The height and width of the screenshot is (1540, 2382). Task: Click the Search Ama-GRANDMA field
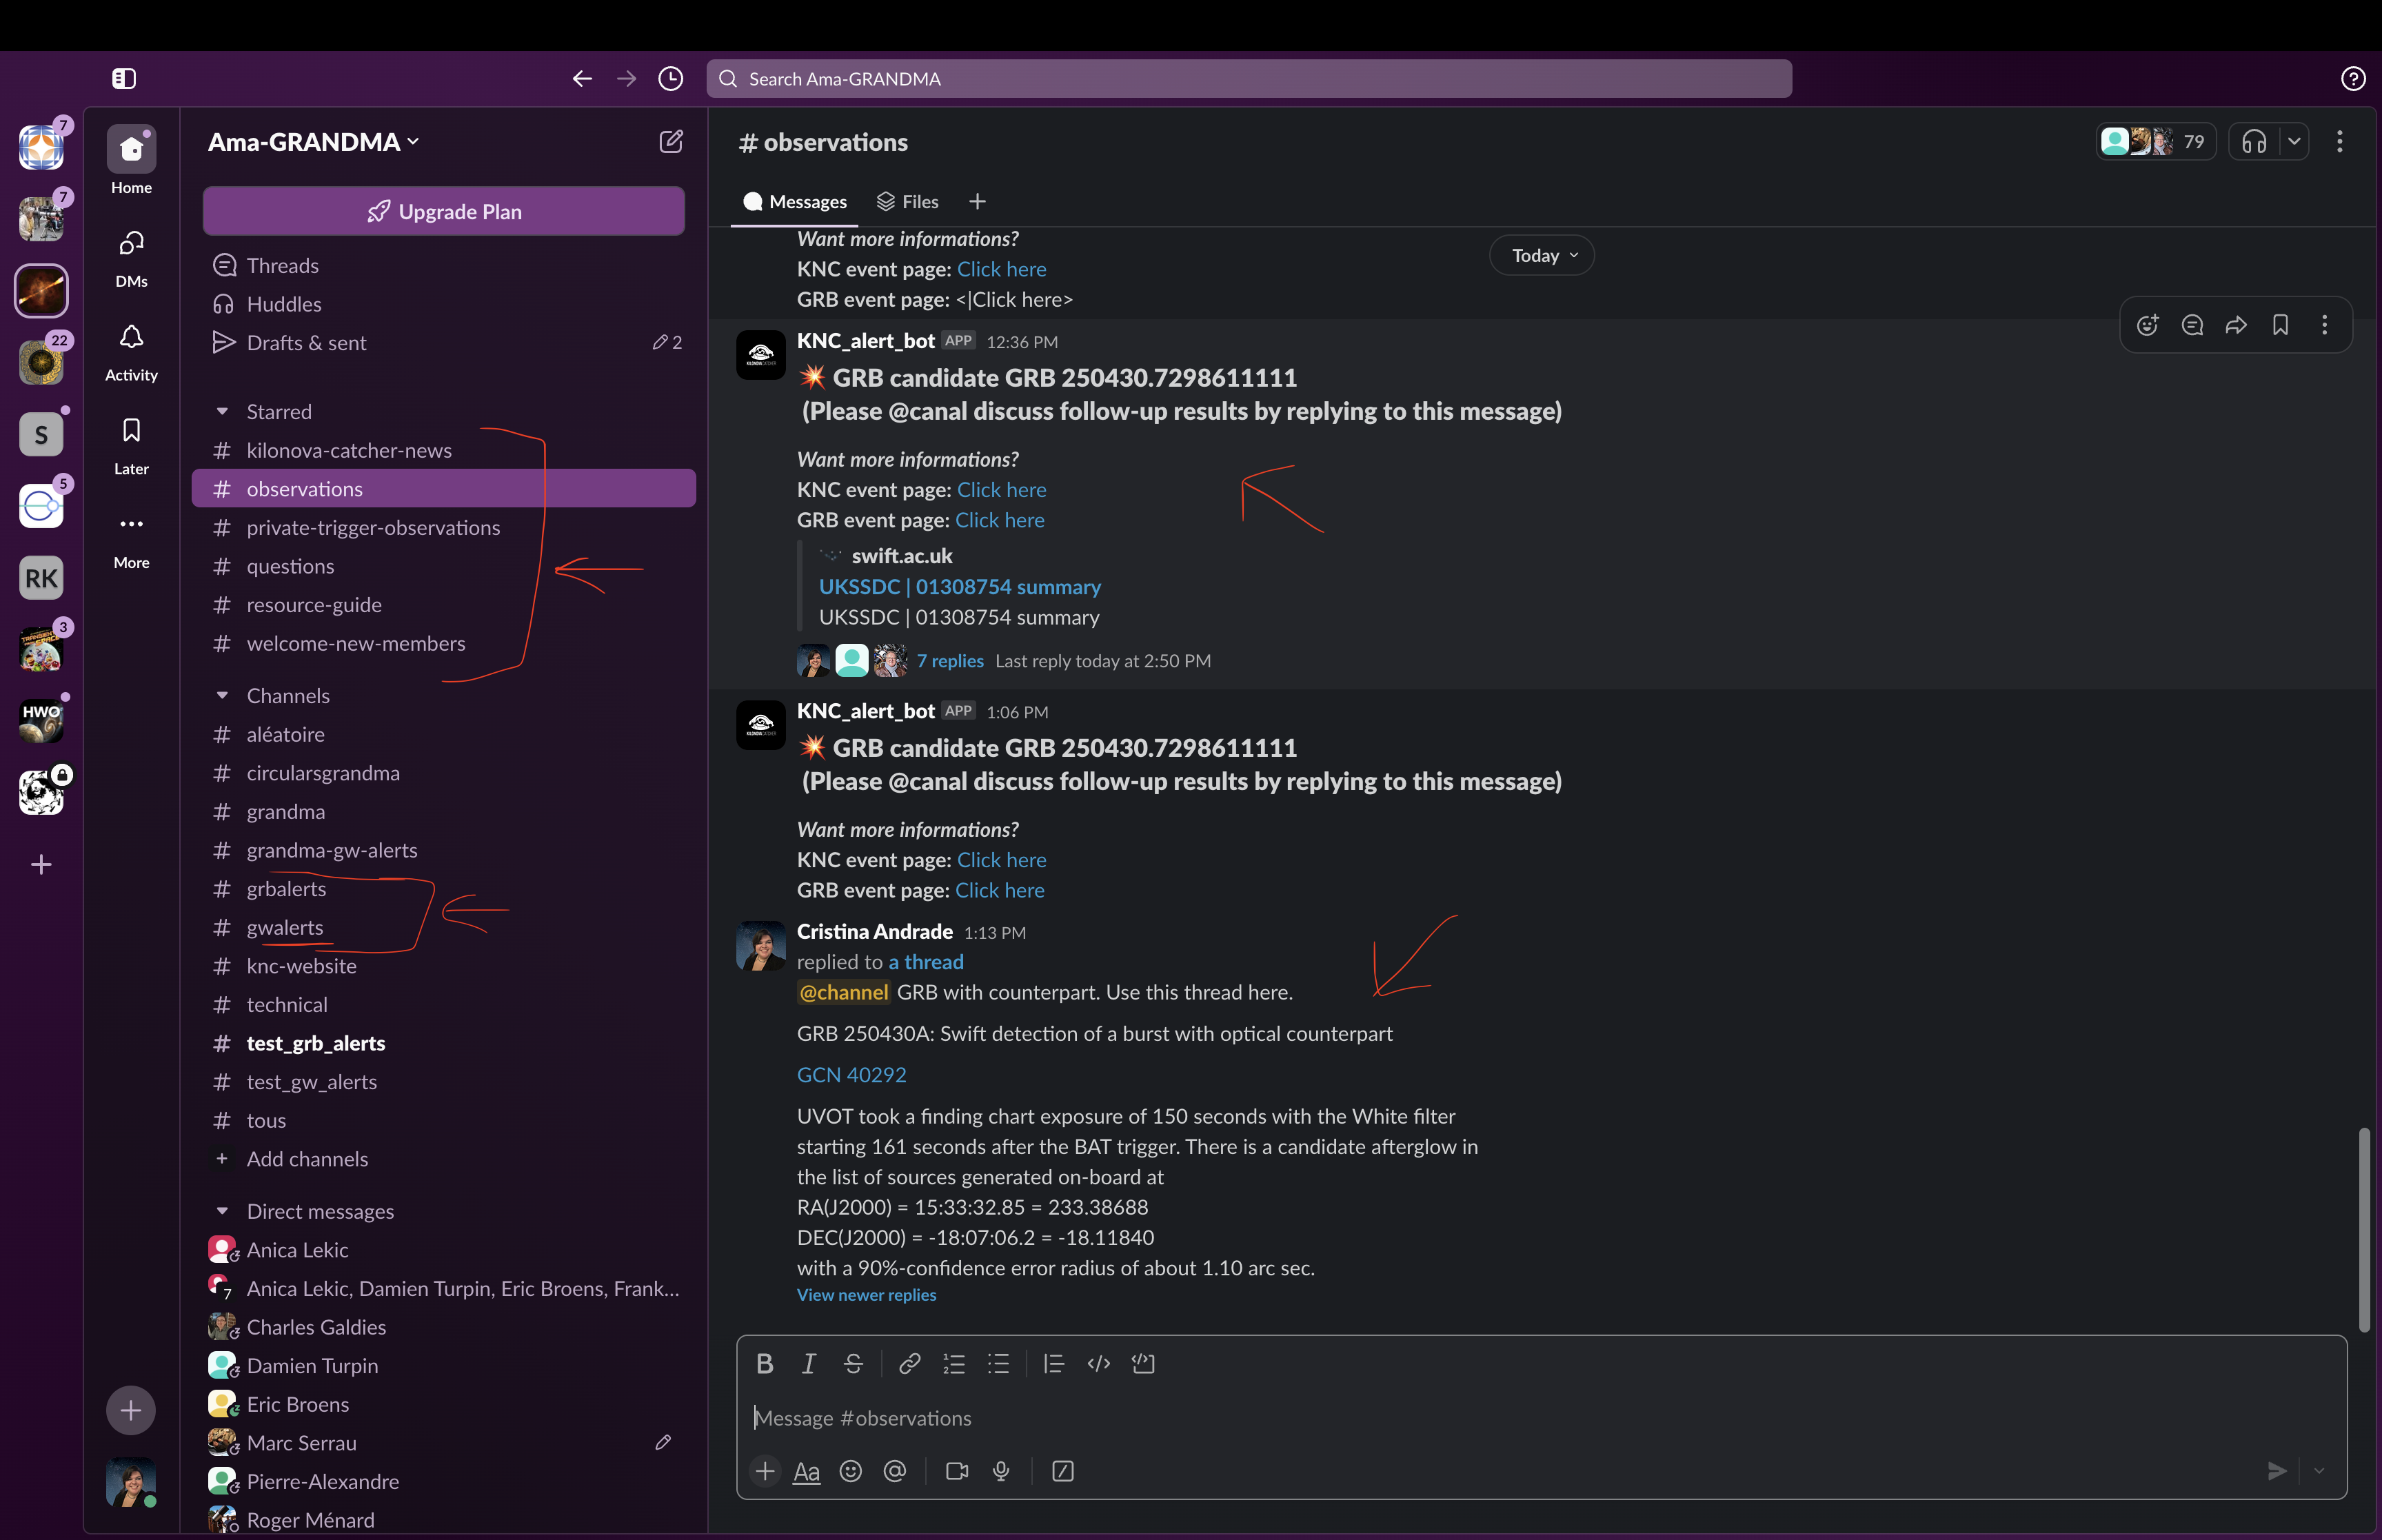click(x=1248, y=79)
